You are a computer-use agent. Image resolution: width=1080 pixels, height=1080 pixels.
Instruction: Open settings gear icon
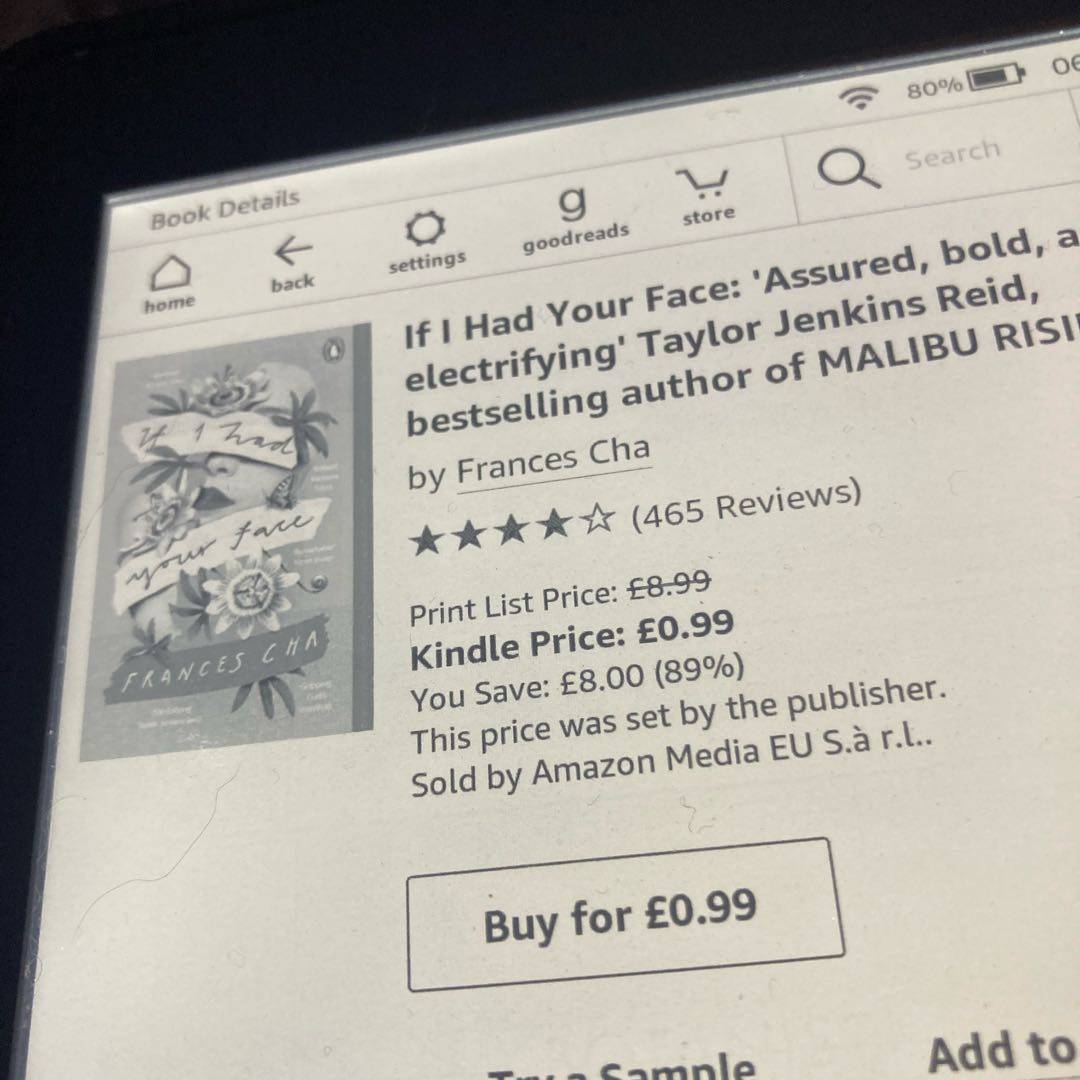point(425,228)
